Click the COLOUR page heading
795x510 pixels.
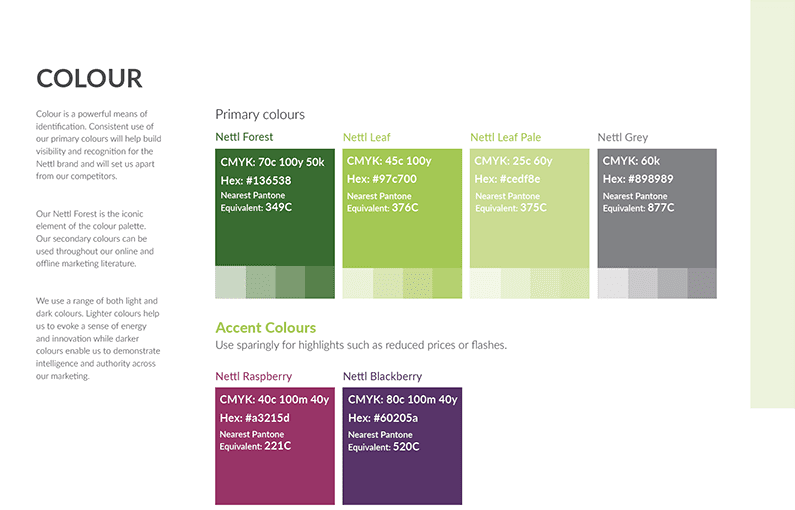click(89, 79)
